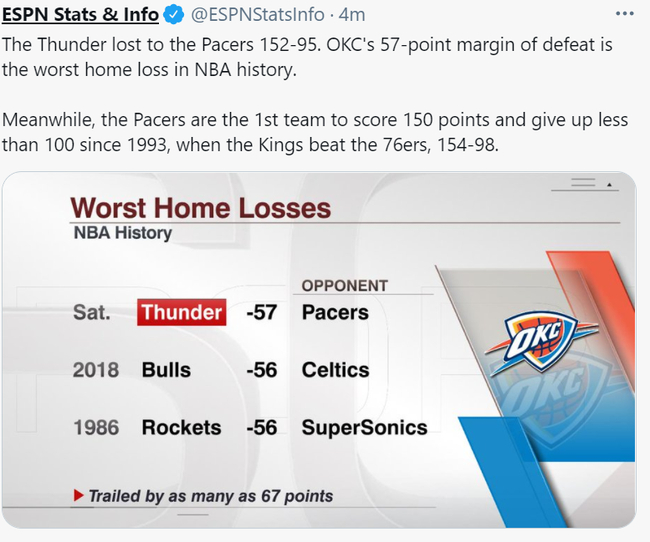The width and height of the screenshot is (650, 542).
Task: Click the Worst Home Losses heading
Action: (200, 208)
